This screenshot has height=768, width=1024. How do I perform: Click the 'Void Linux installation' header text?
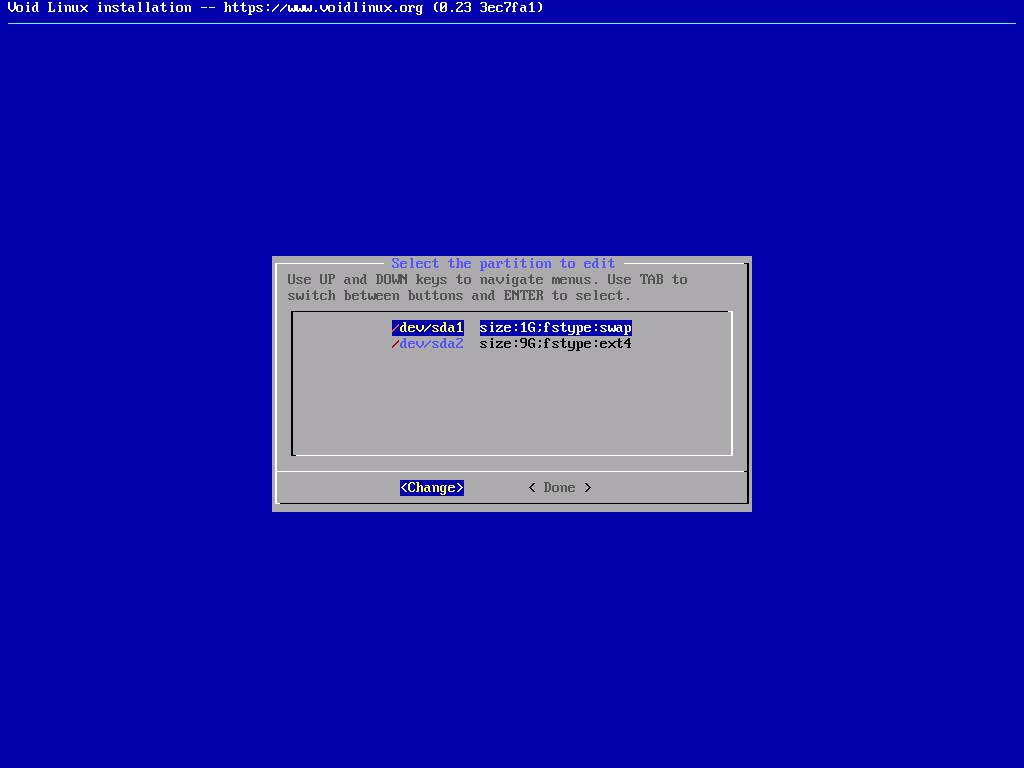(x=99, y=8)
